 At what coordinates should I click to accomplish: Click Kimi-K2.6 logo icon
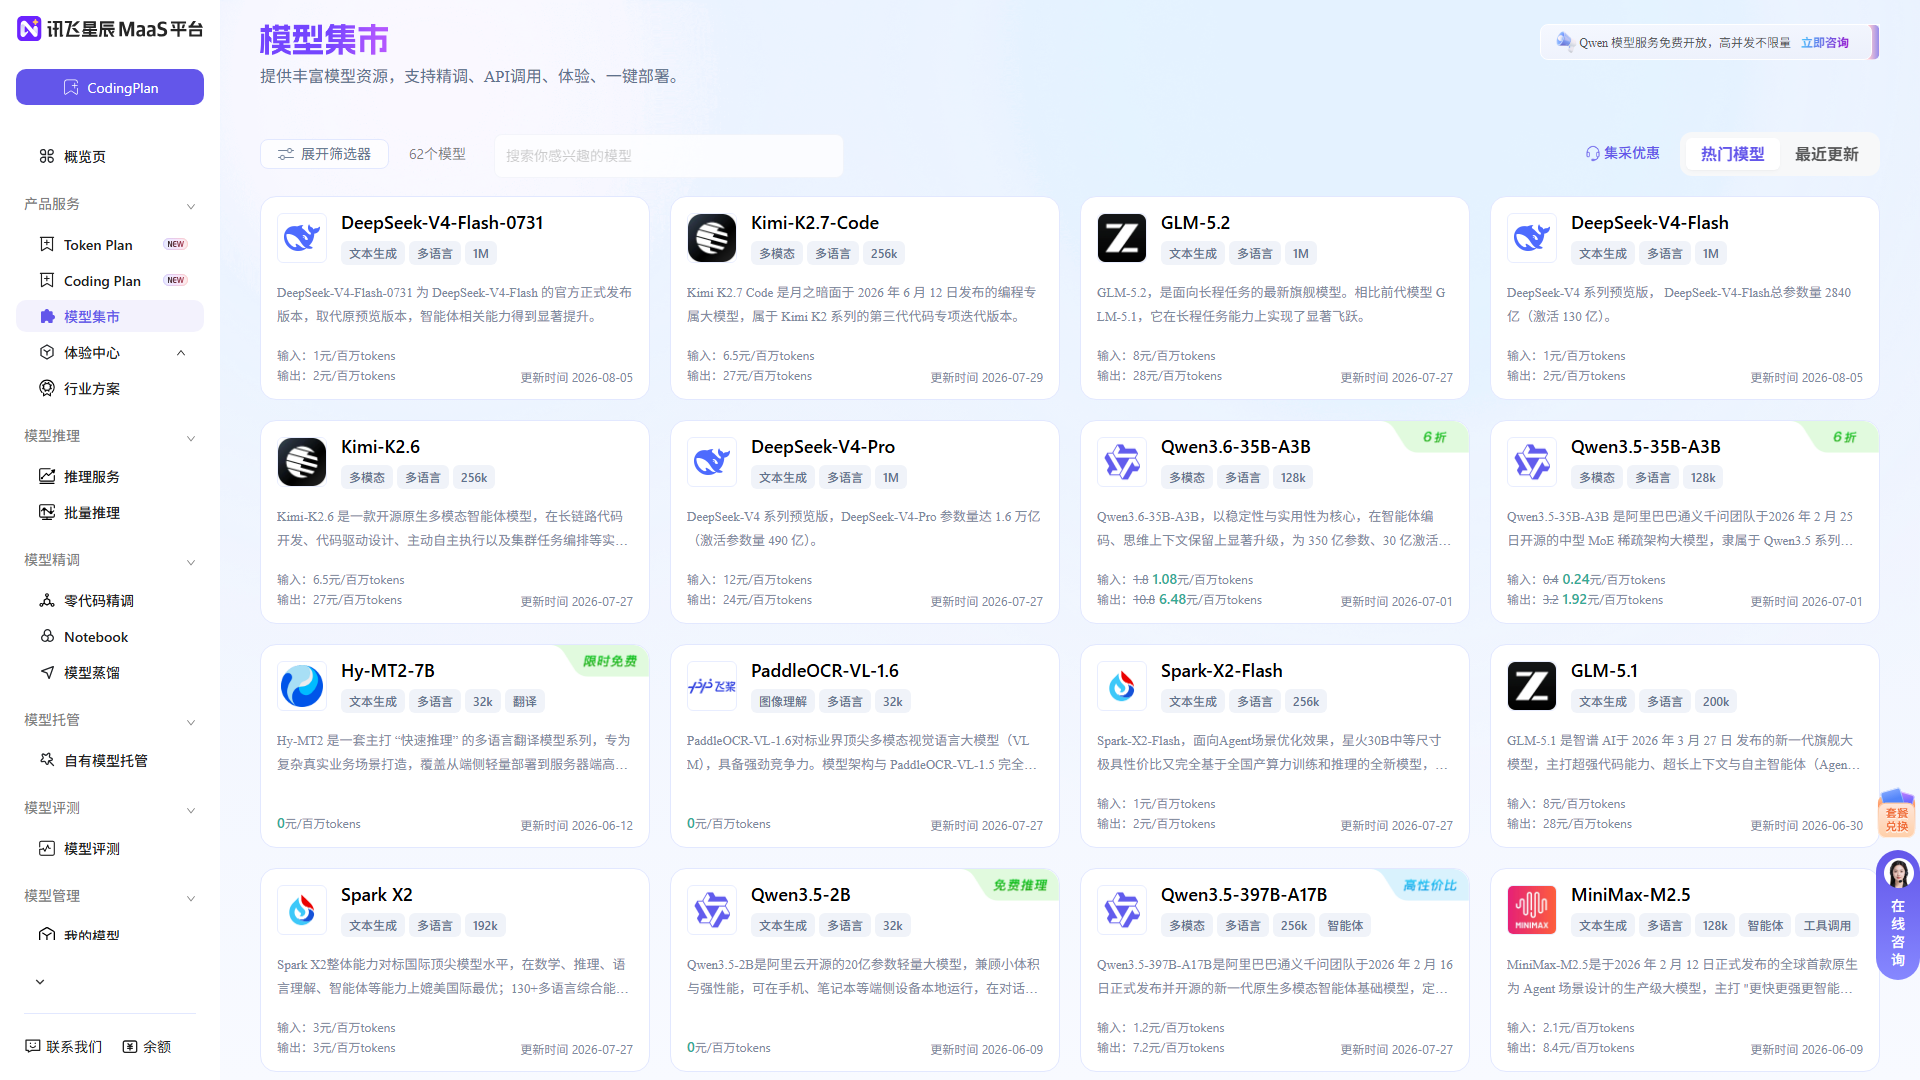coord(302,462)
